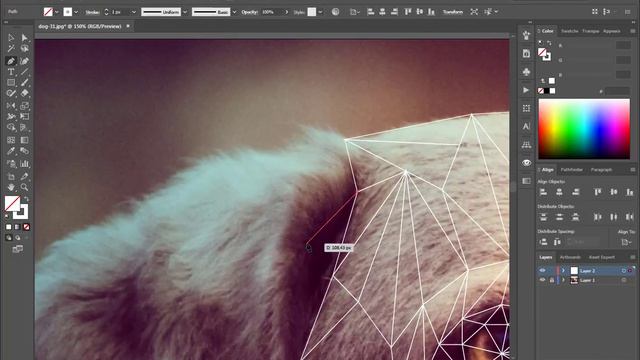Open the Actions panel play icon
This screenshot has height=360, width=640.
(526, 90)
